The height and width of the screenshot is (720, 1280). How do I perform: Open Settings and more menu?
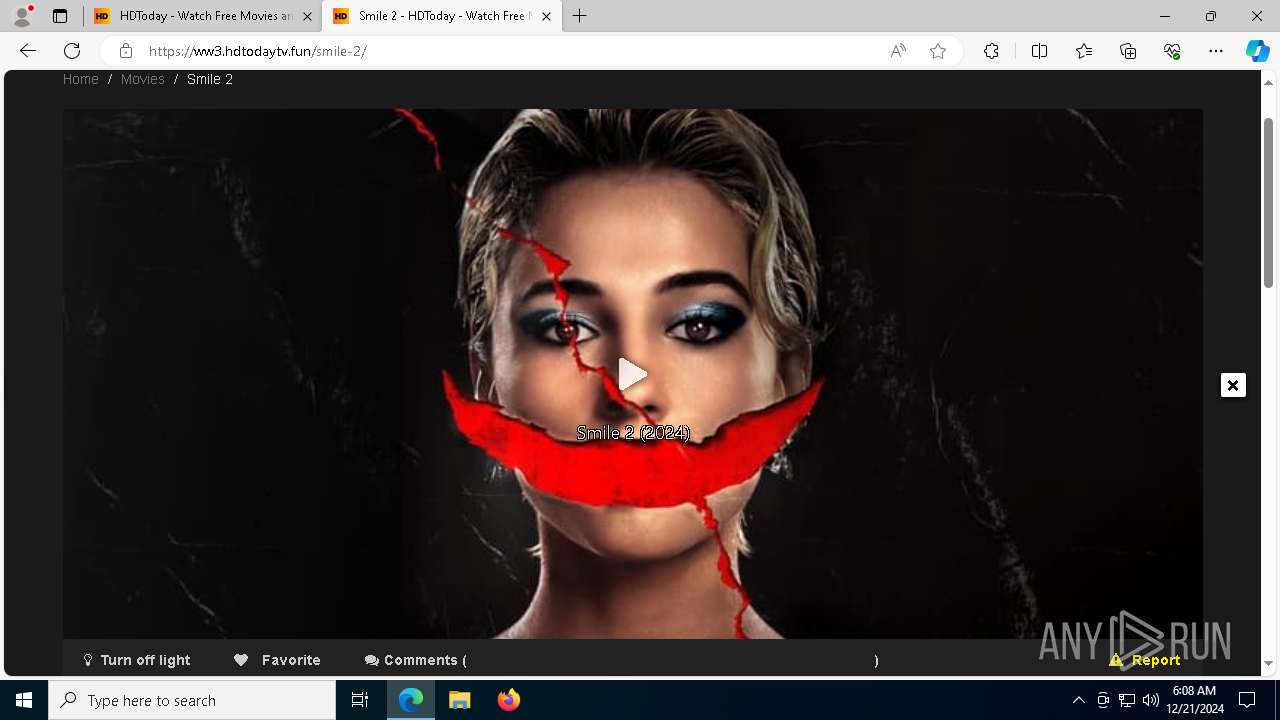click(1216, 51)
